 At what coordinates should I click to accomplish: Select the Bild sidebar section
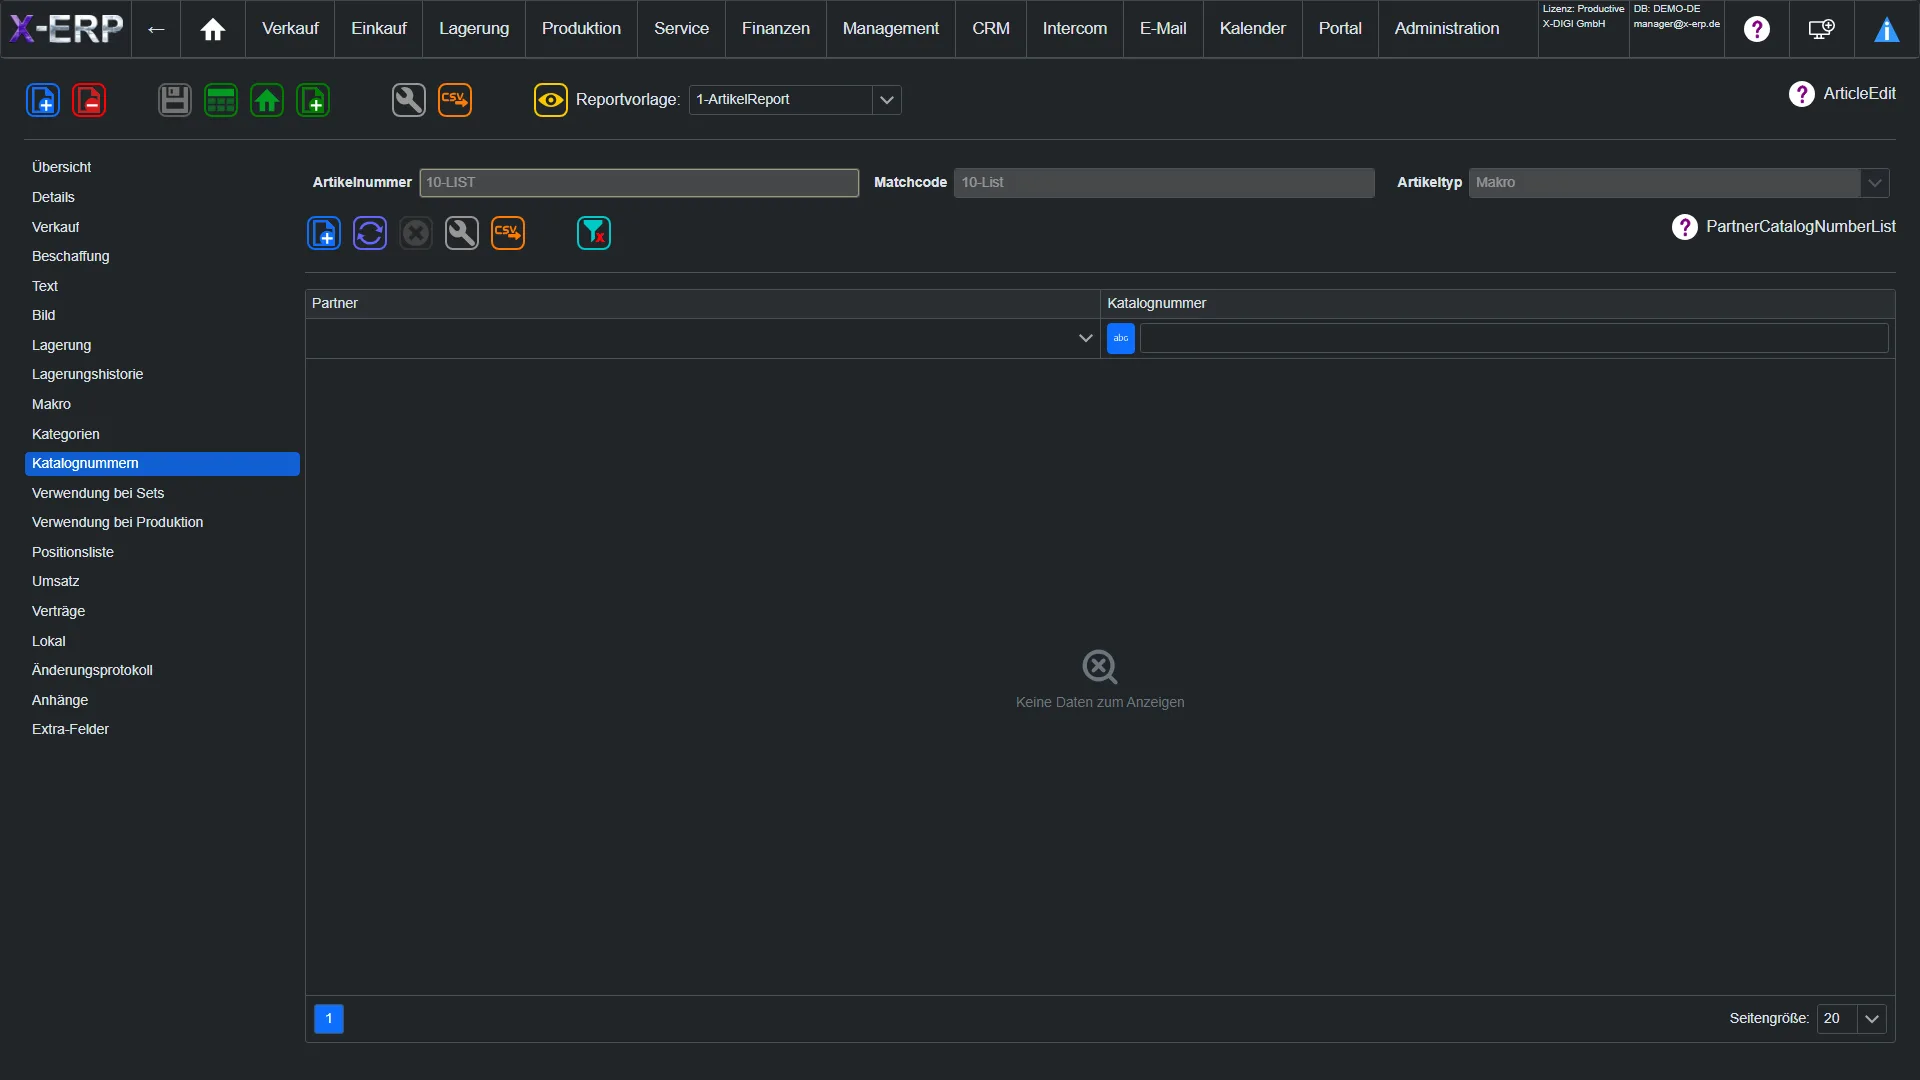(162, 315)
